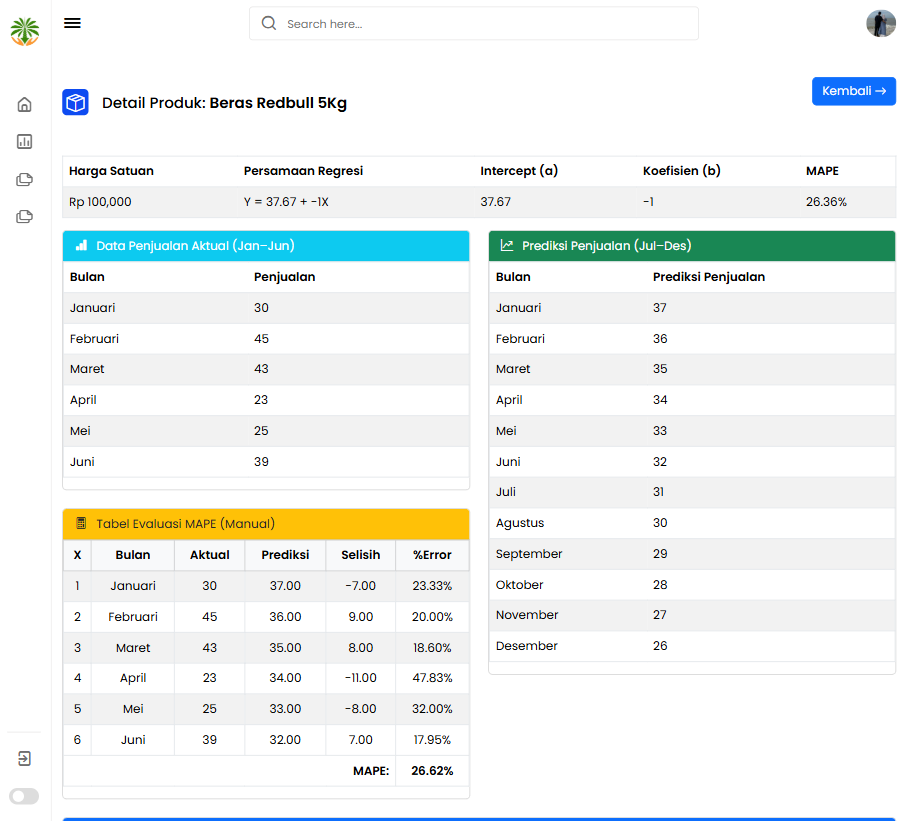Focus the 'Search here...' input field
Image resolution: width=906 pixels, height=821 pixels.
click(x=474, y=24)
